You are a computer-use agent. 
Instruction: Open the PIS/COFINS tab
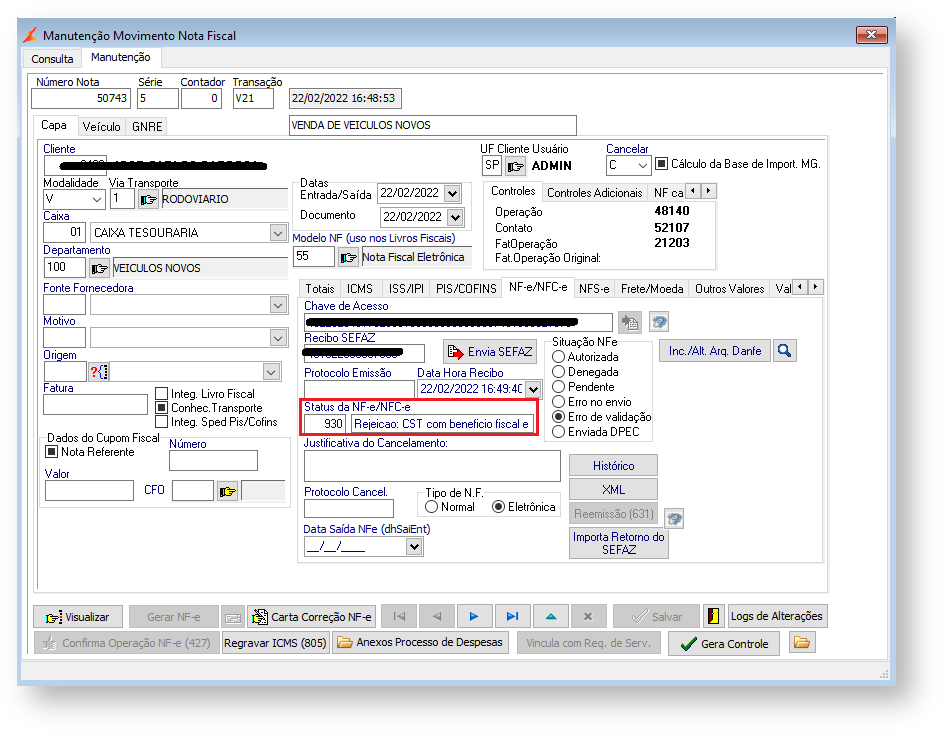(x=466, y=289)
